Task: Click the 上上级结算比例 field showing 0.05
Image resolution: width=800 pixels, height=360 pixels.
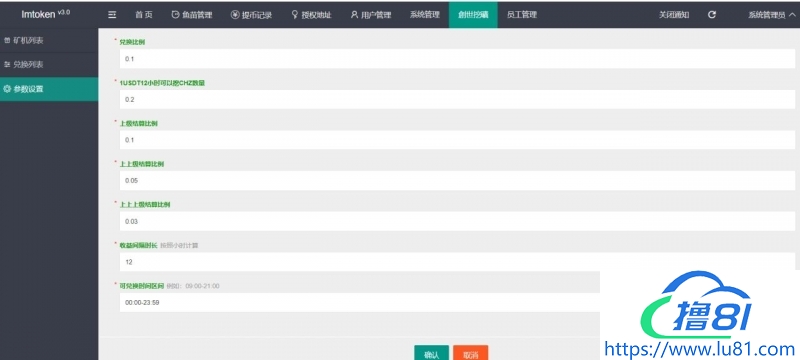Action: [457, 181]
